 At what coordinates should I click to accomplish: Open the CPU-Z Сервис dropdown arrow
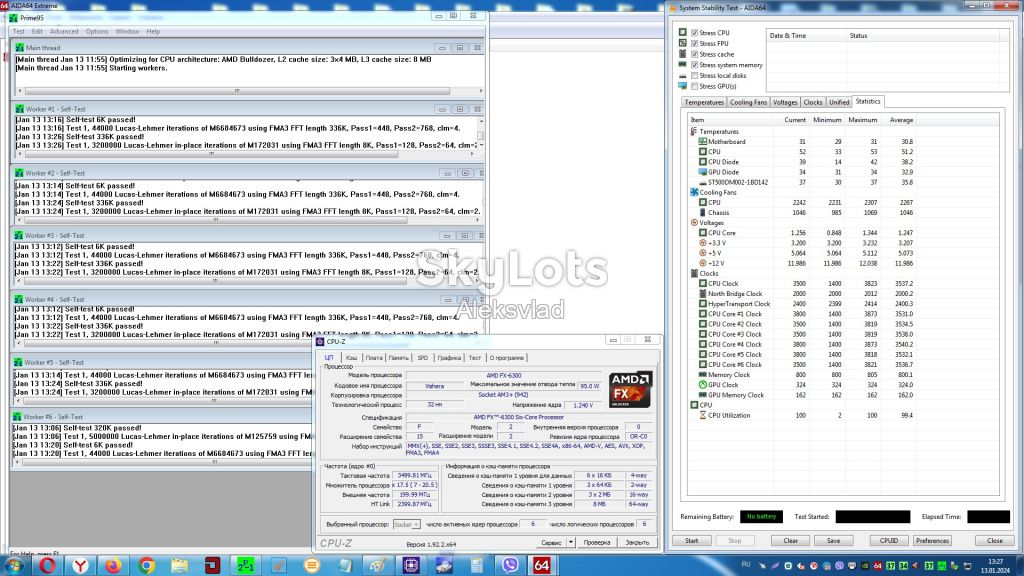[x=570, y=542]
